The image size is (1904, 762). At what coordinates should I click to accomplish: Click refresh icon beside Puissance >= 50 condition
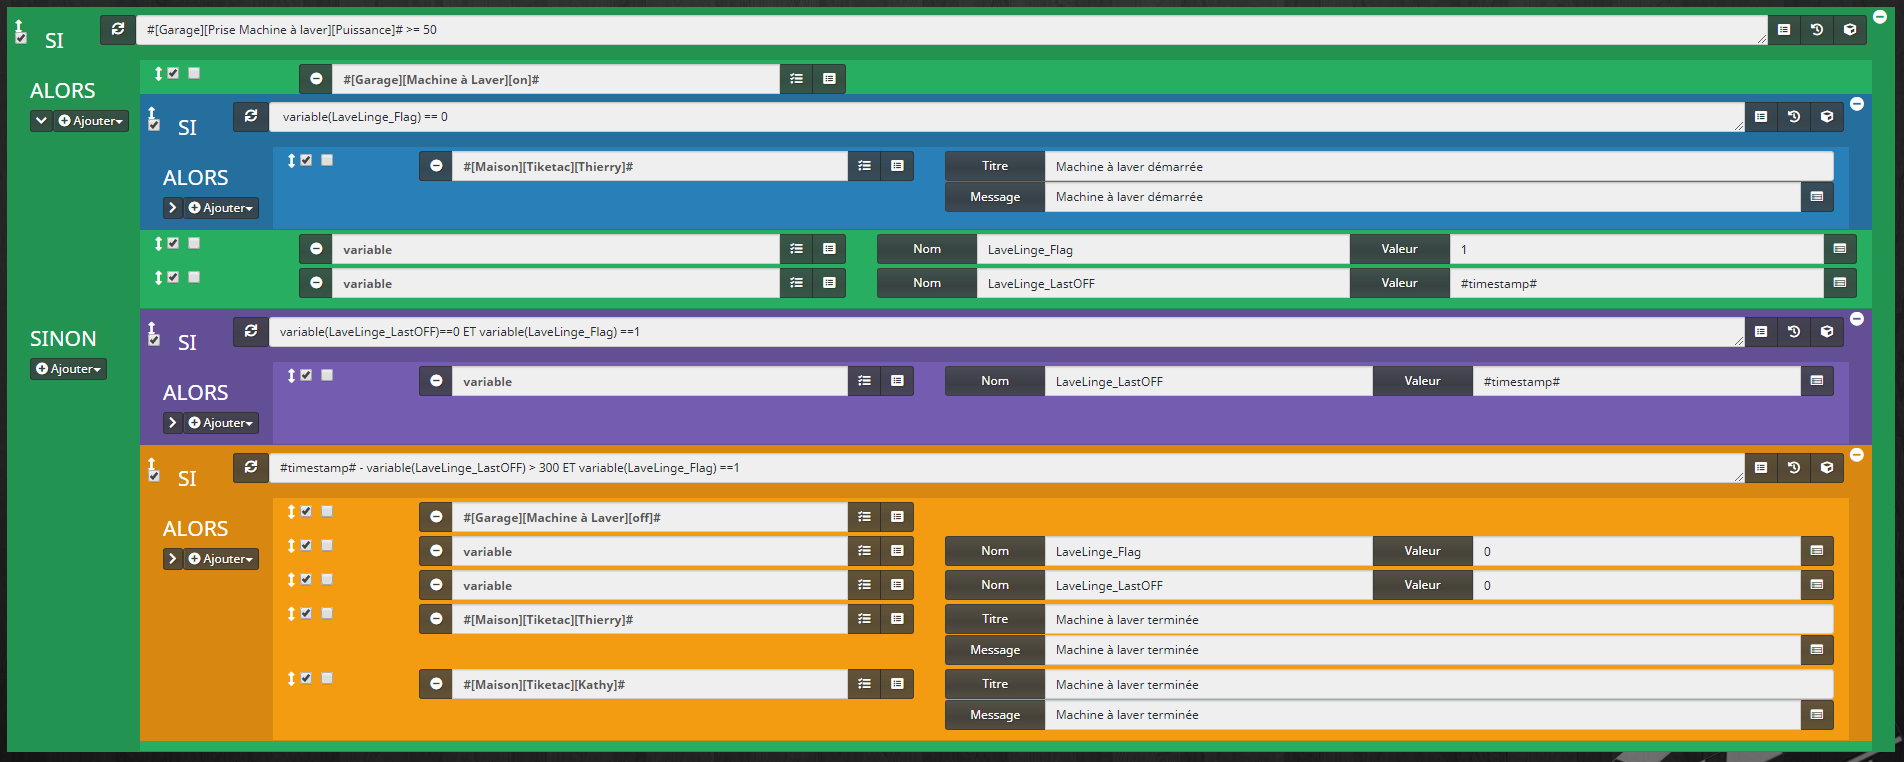point(118,30)
